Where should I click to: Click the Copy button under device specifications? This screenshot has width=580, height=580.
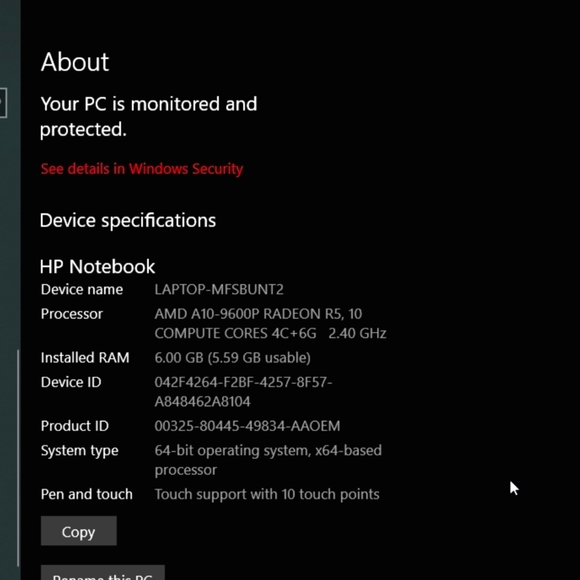tap(78, 531)
